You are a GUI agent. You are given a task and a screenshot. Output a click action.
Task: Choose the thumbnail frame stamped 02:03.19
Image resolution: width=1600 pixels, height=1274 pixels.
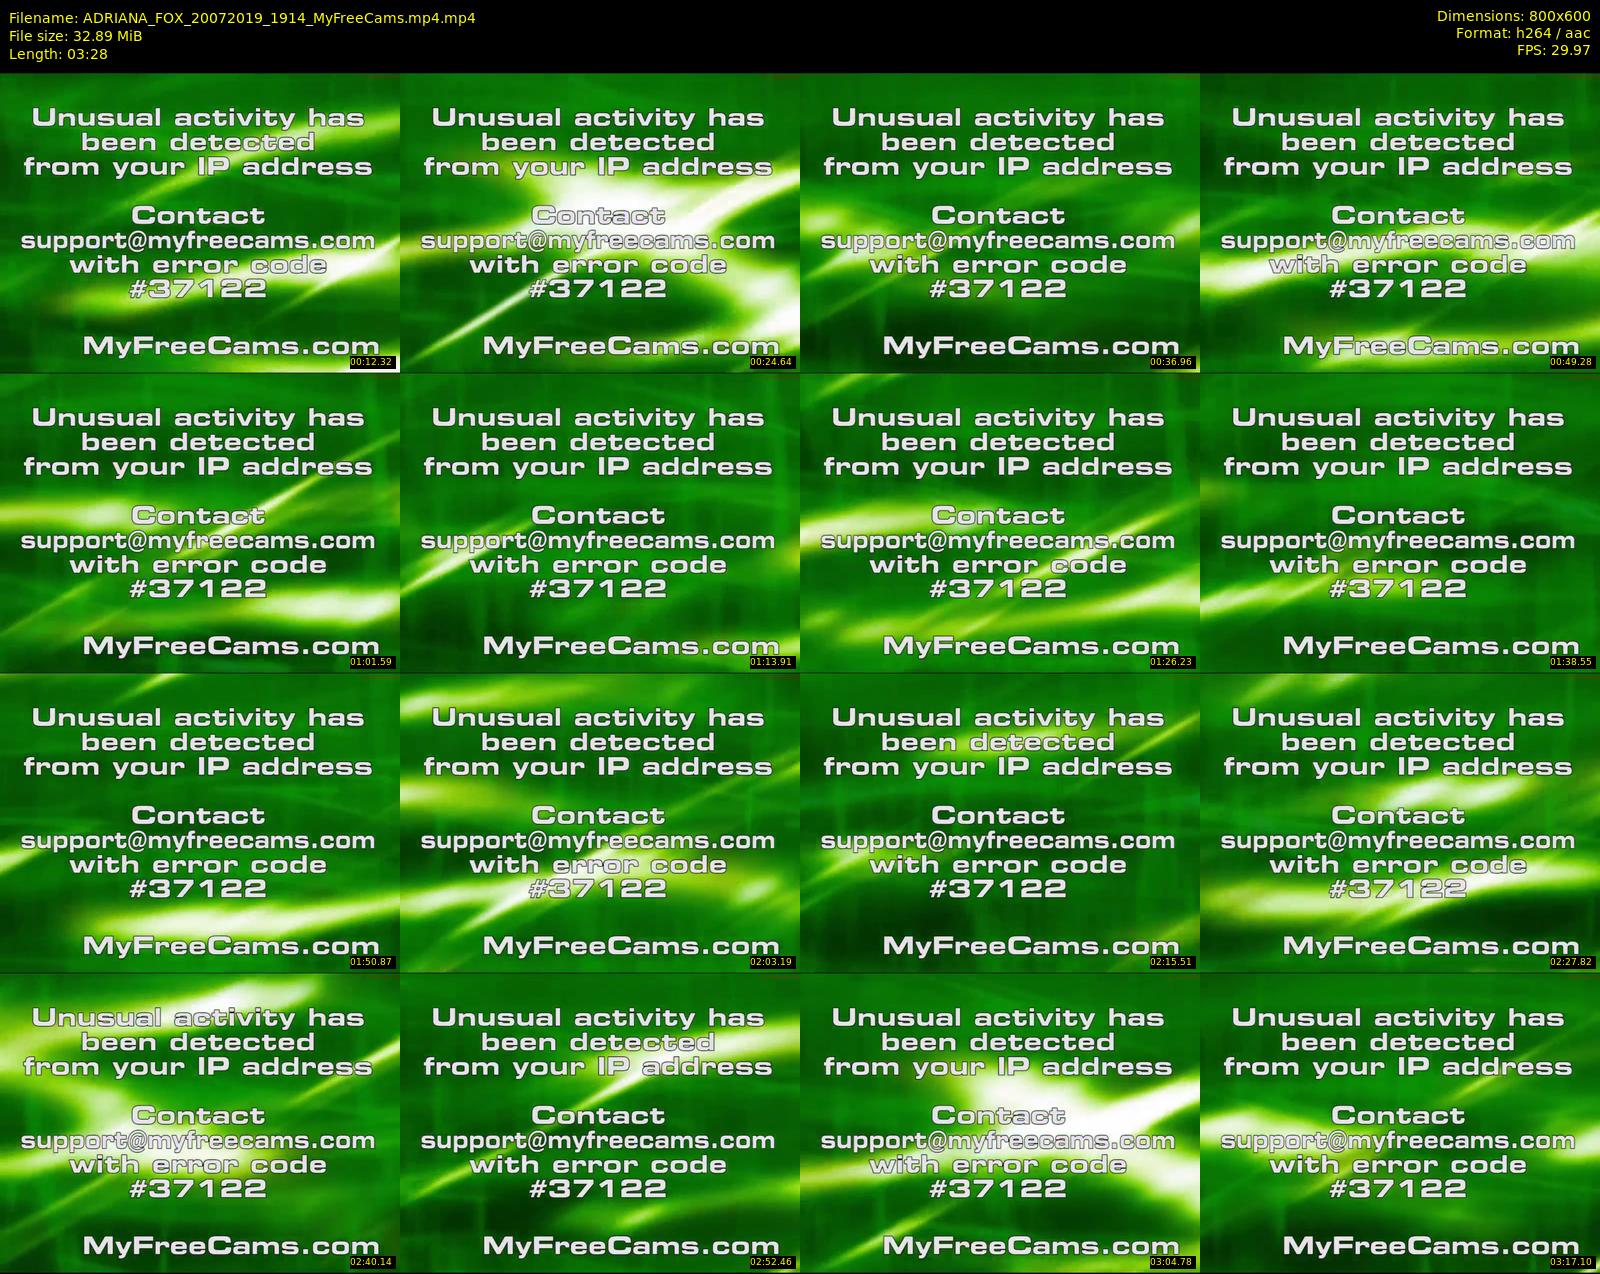pos(599,823)
